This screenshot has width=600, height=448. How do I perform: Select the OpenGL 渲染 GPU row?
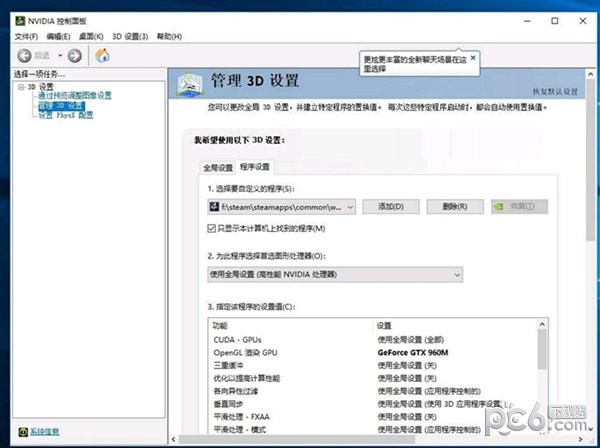[373, 353]
